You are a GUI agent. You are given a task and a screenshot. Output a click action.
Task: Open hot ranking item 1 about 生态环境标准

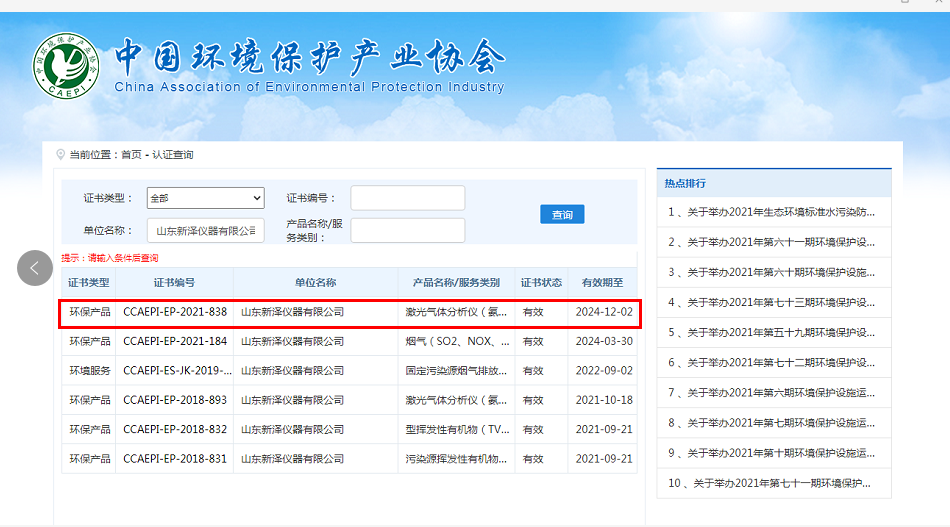(772, 212)
